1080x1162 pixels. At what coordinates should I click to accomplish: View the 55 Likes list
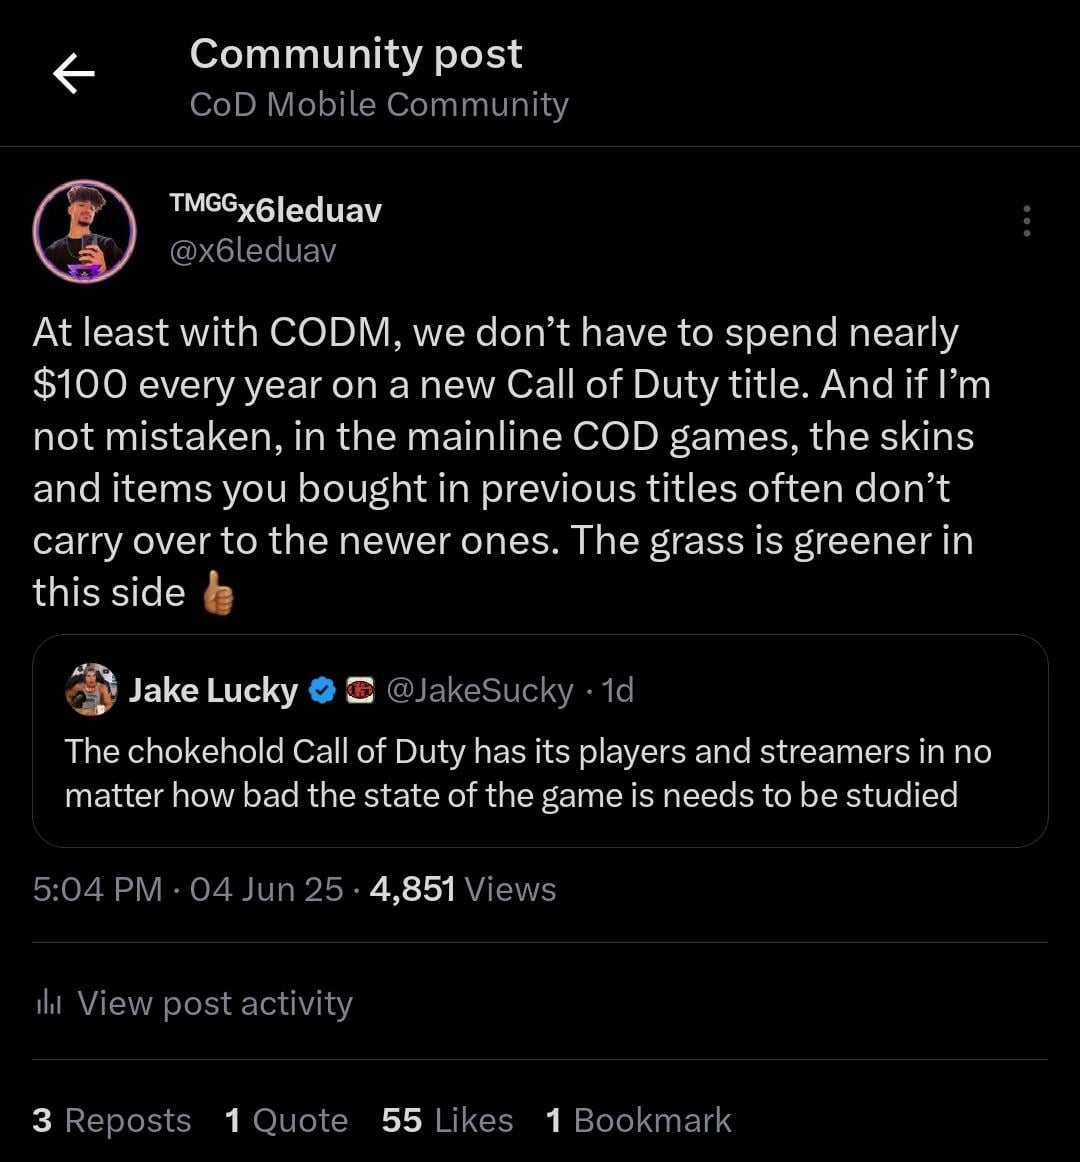(x=447, y=1120)
